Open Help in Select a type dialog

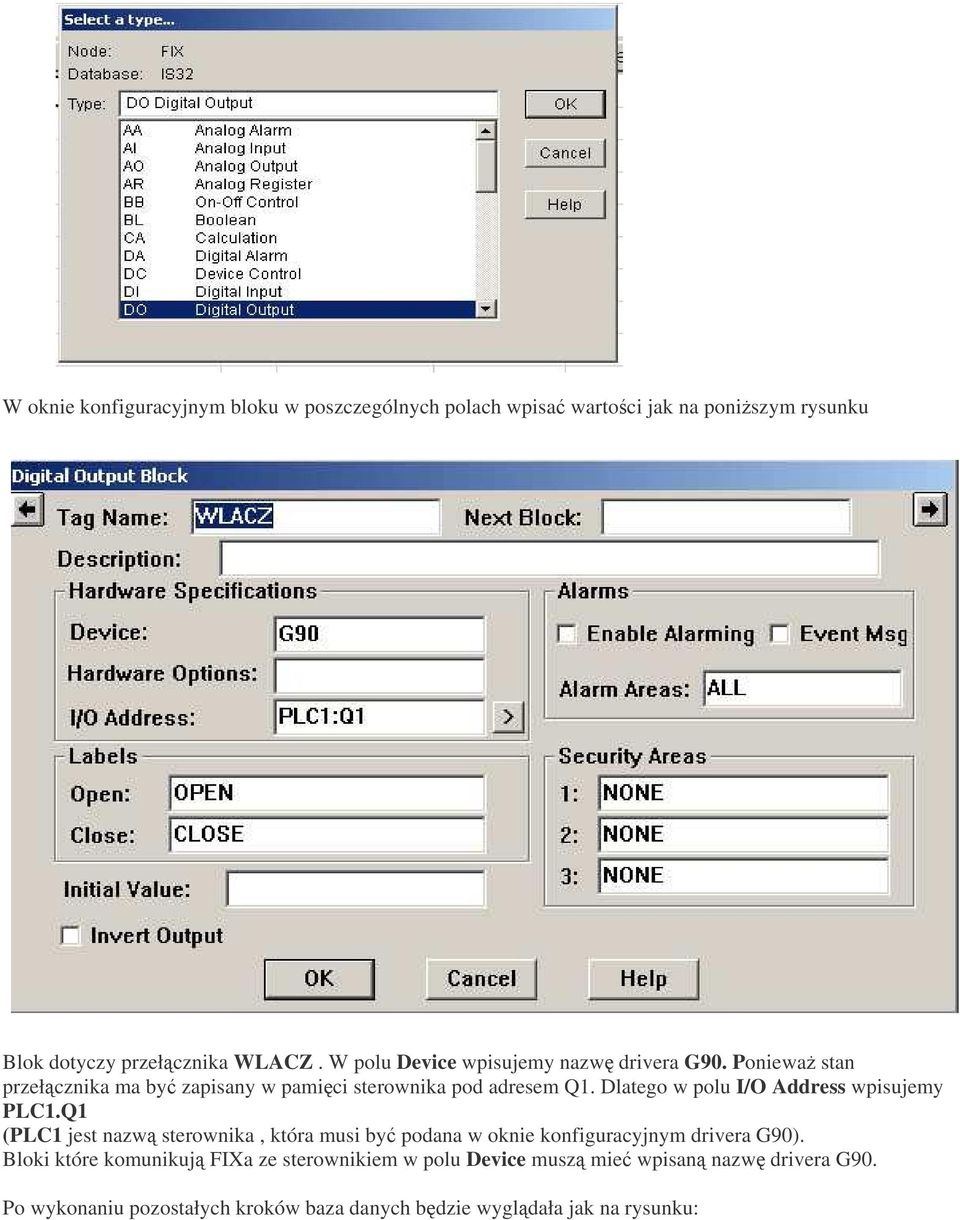point(565,204)
